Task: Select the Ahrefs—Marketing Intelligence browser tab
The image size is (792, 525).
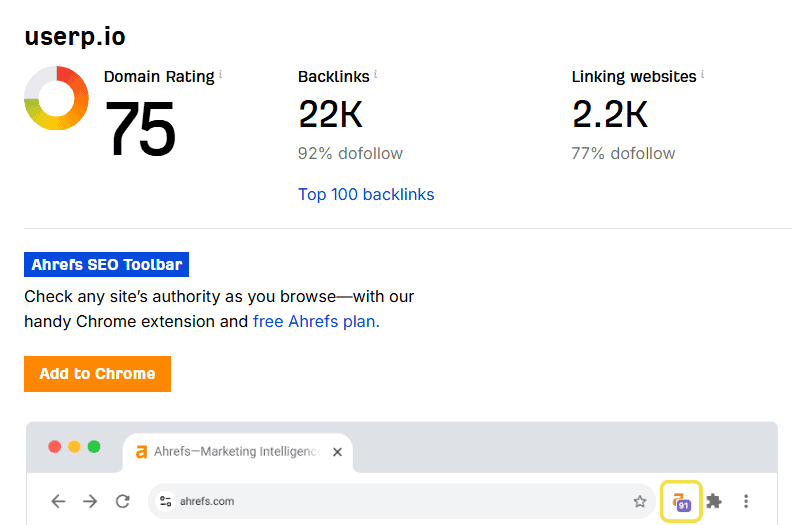Action: point(228,452)
